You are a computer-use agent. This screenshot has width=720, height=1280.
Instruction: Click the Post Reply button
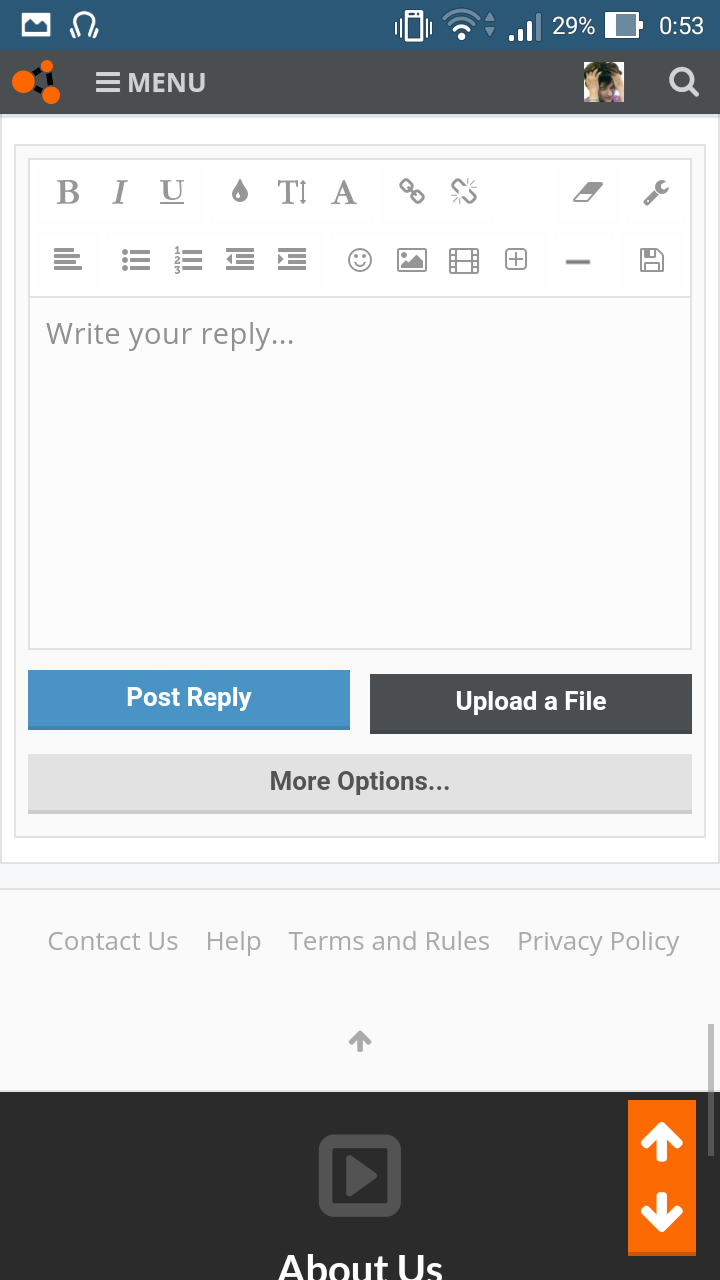tap(189, 698)
